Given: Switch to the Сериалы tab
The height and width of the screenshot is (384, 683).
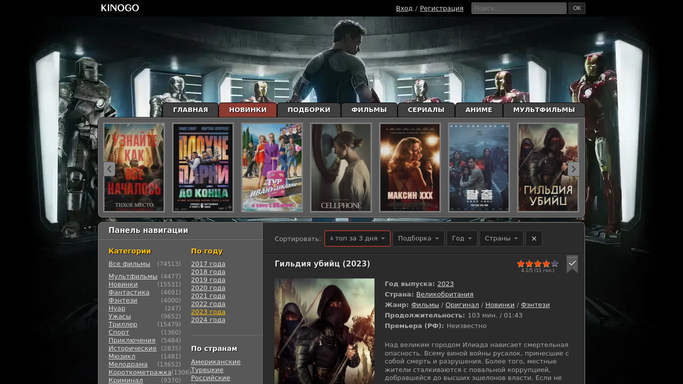Looking at the screenshot, I should tap(426, 110).
